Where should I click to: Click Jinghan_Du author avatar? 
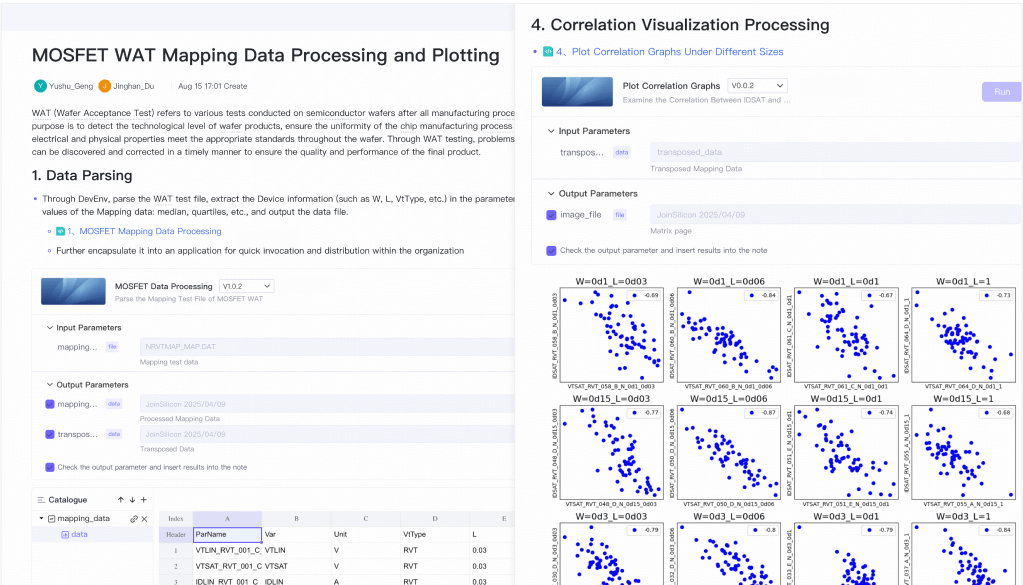point(104,85)
